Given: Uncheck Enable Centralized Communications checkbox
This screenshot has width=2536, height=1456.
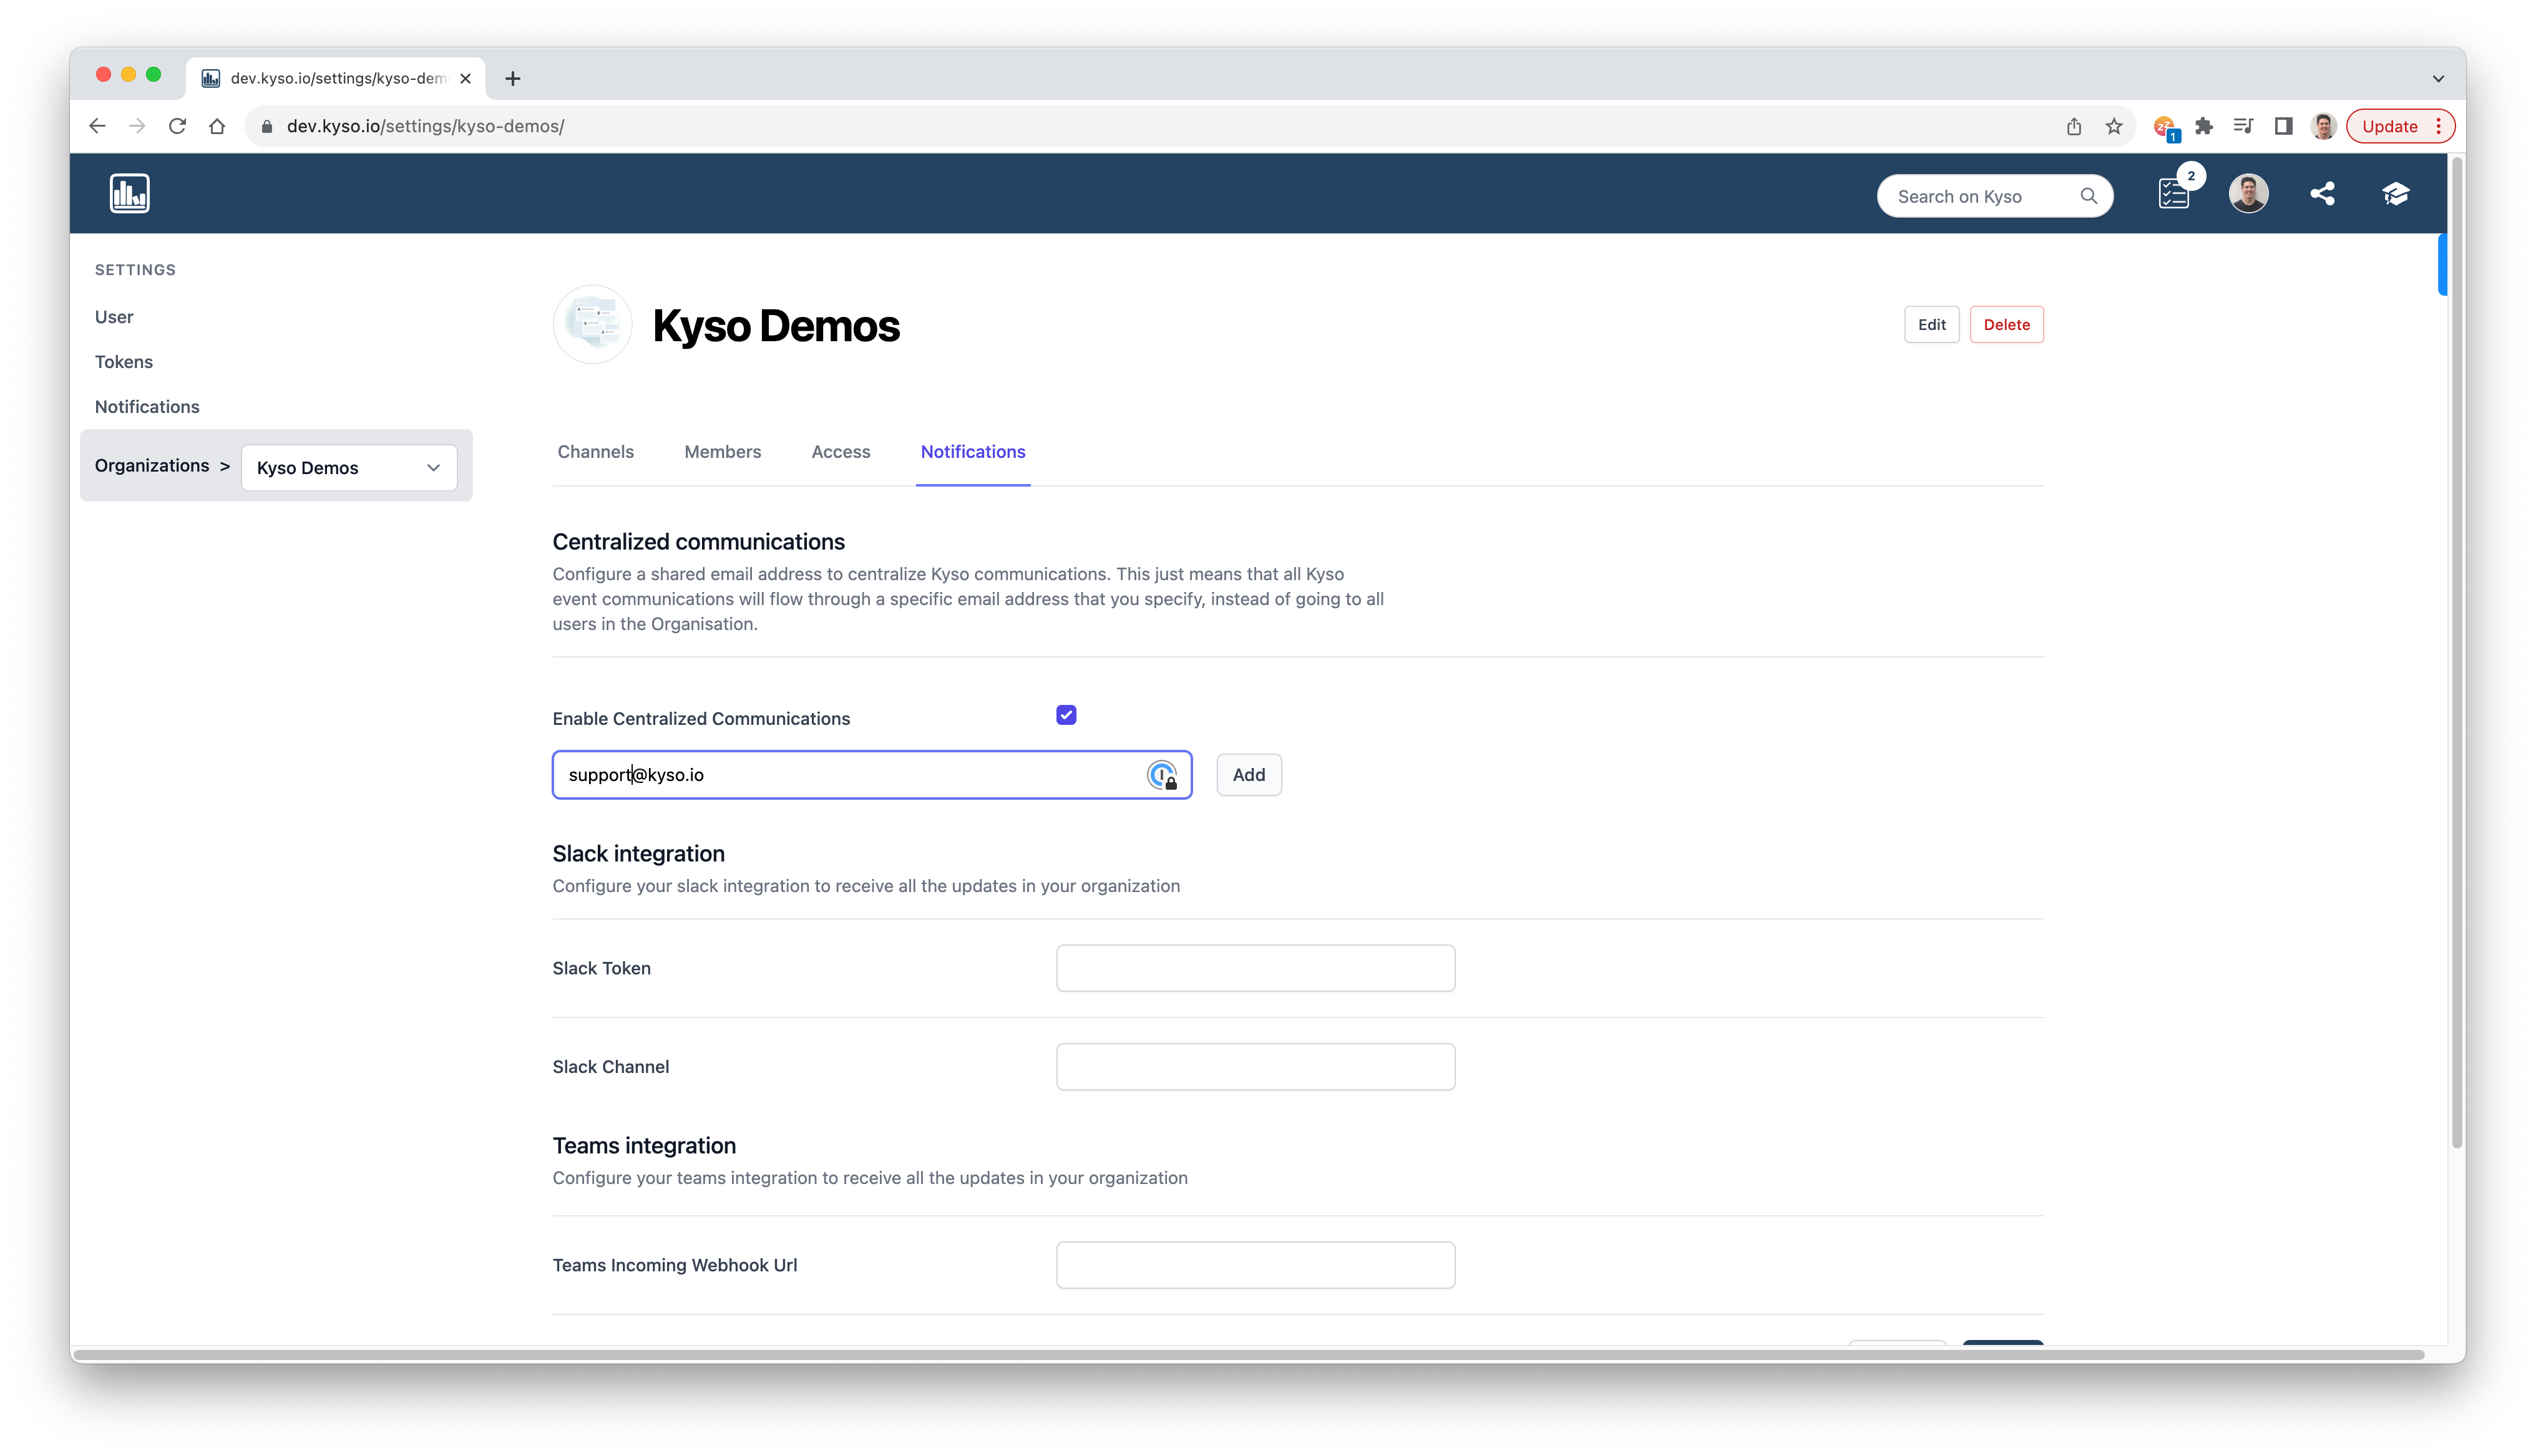Looking at the screenshot, I should (x=1066, y=715).
